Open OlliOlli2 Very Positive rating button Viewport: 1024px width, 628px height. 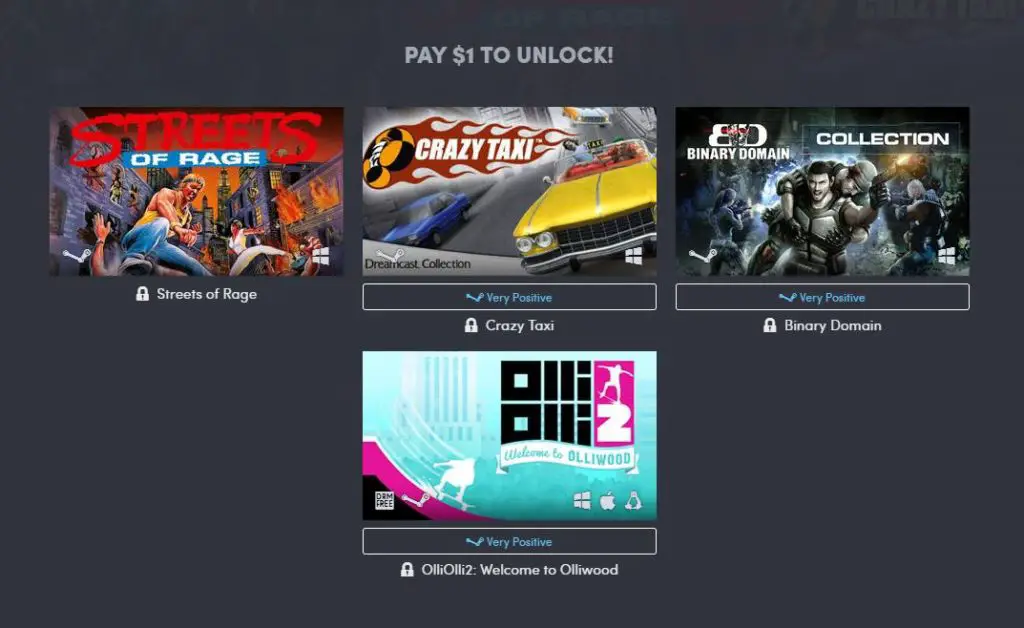point(509,541)
